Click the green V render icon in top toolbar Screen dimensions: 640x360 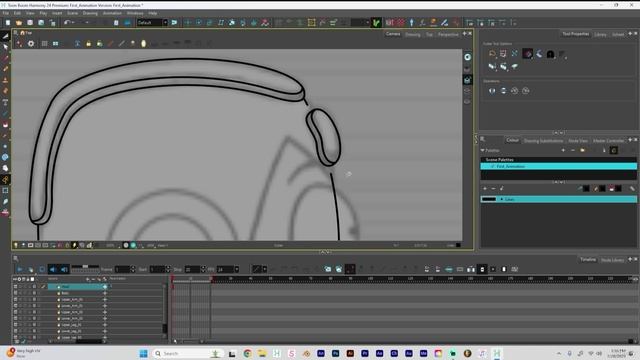click(376, 22)
